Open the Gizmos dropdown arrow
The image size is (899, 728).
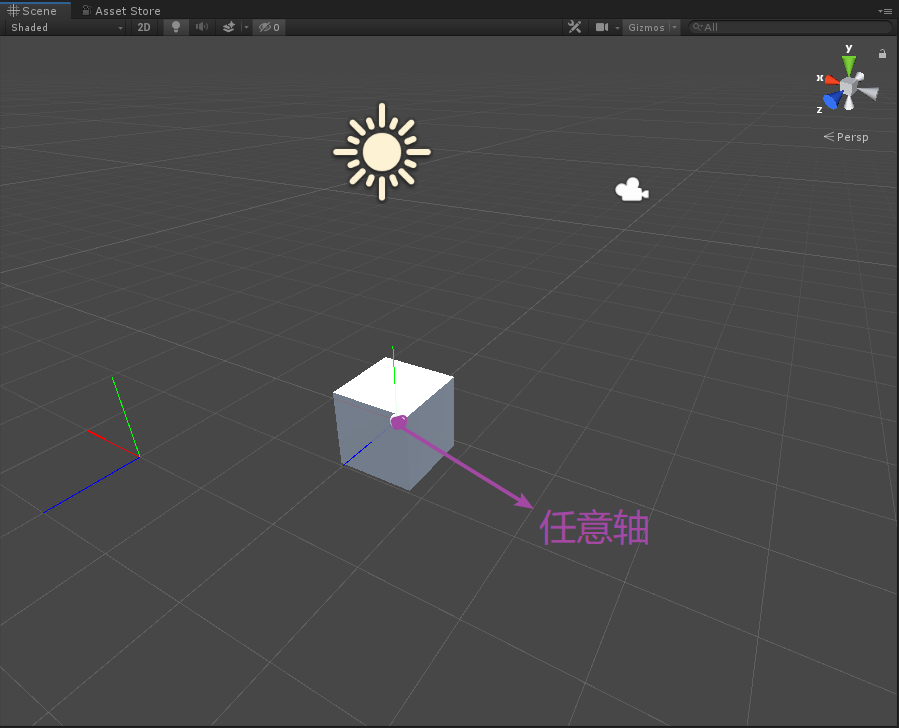pyautogui.click(x=674, y=28)
